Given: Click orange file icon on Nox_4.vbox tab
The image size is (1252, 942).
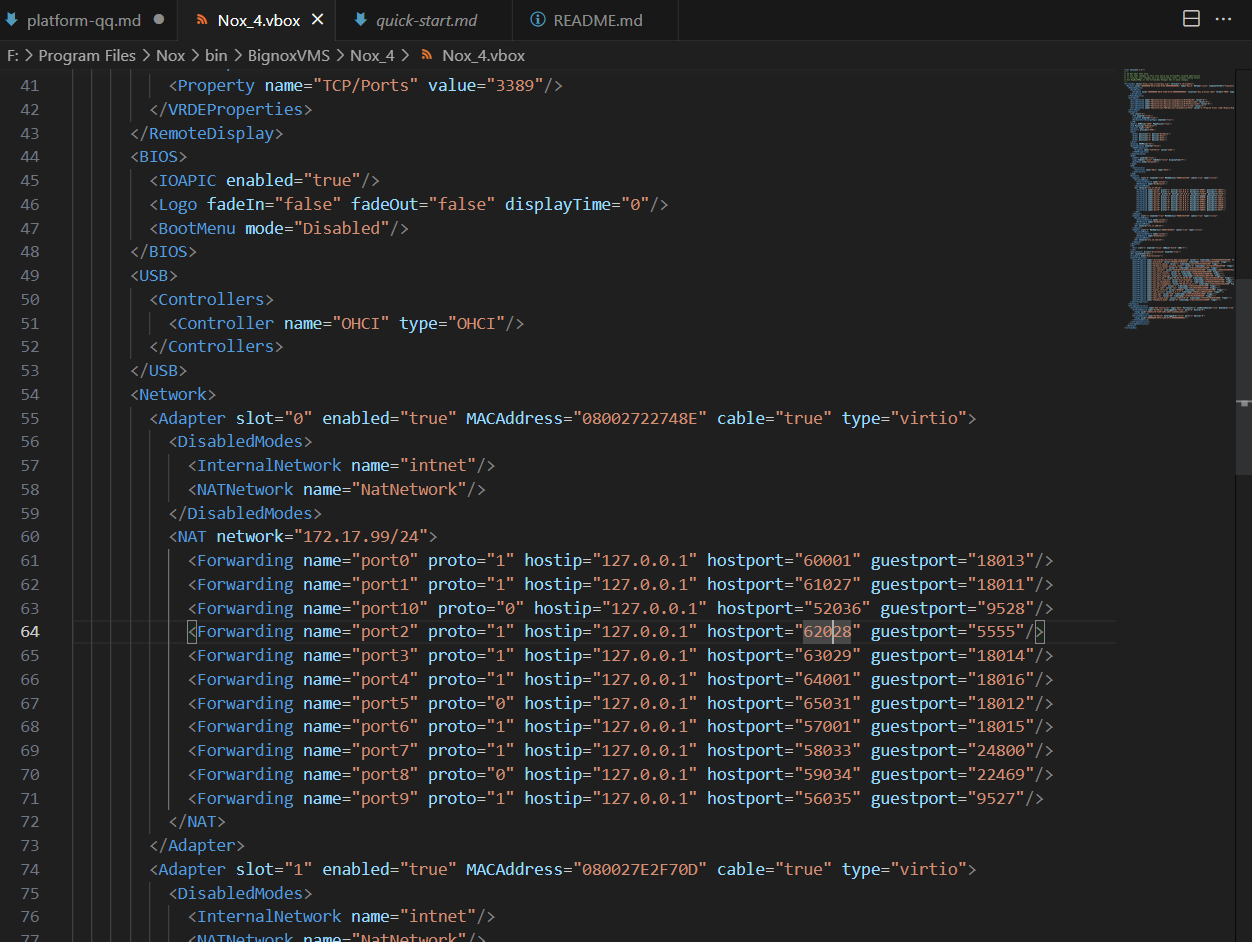Looking at the screenshot, I should tap(201, 20).
